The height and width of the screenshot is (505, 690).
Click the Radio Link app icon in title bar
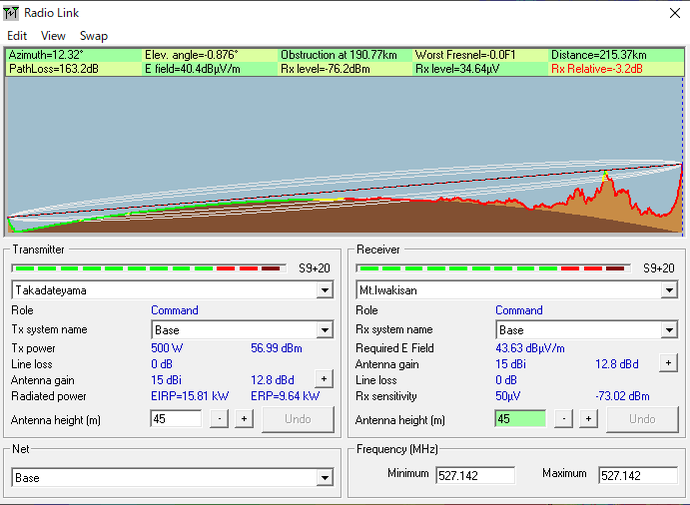coord(11,13)
